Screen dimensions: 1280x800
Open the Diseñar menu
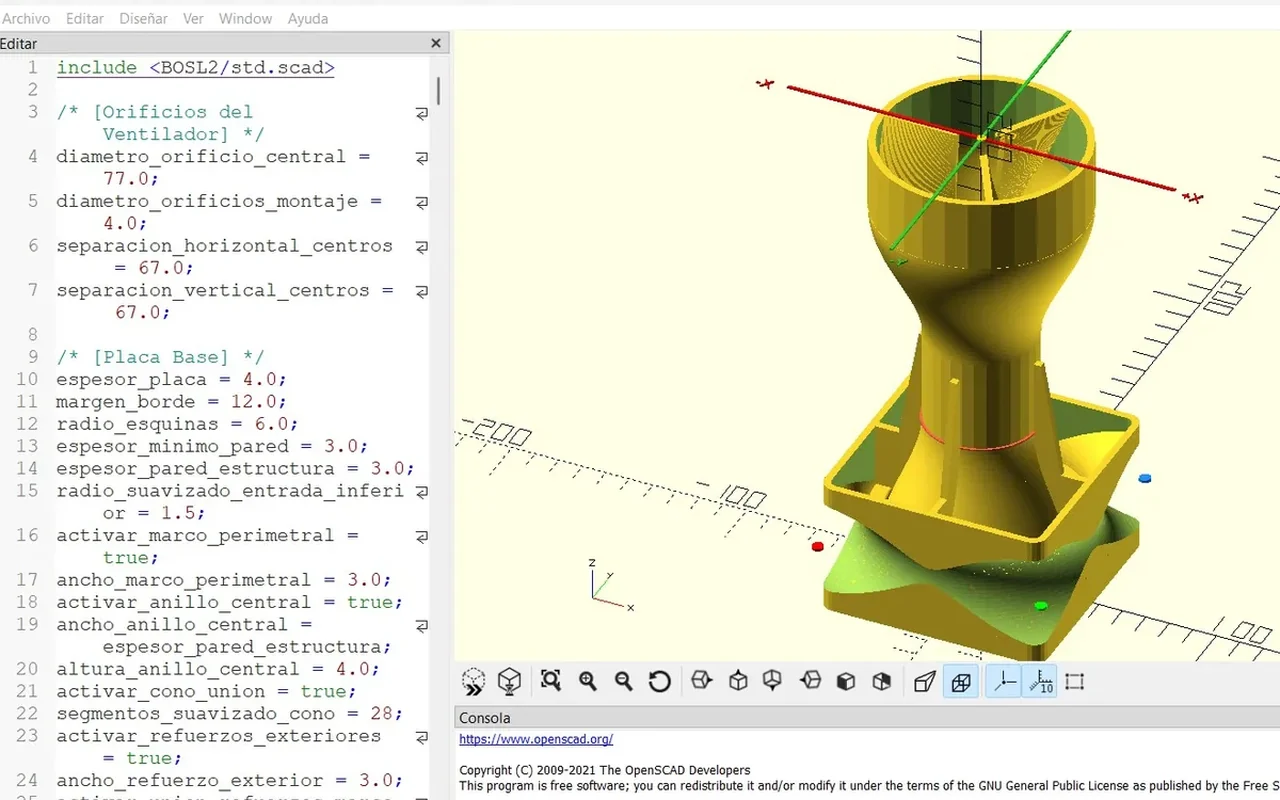tap(143, 18)
